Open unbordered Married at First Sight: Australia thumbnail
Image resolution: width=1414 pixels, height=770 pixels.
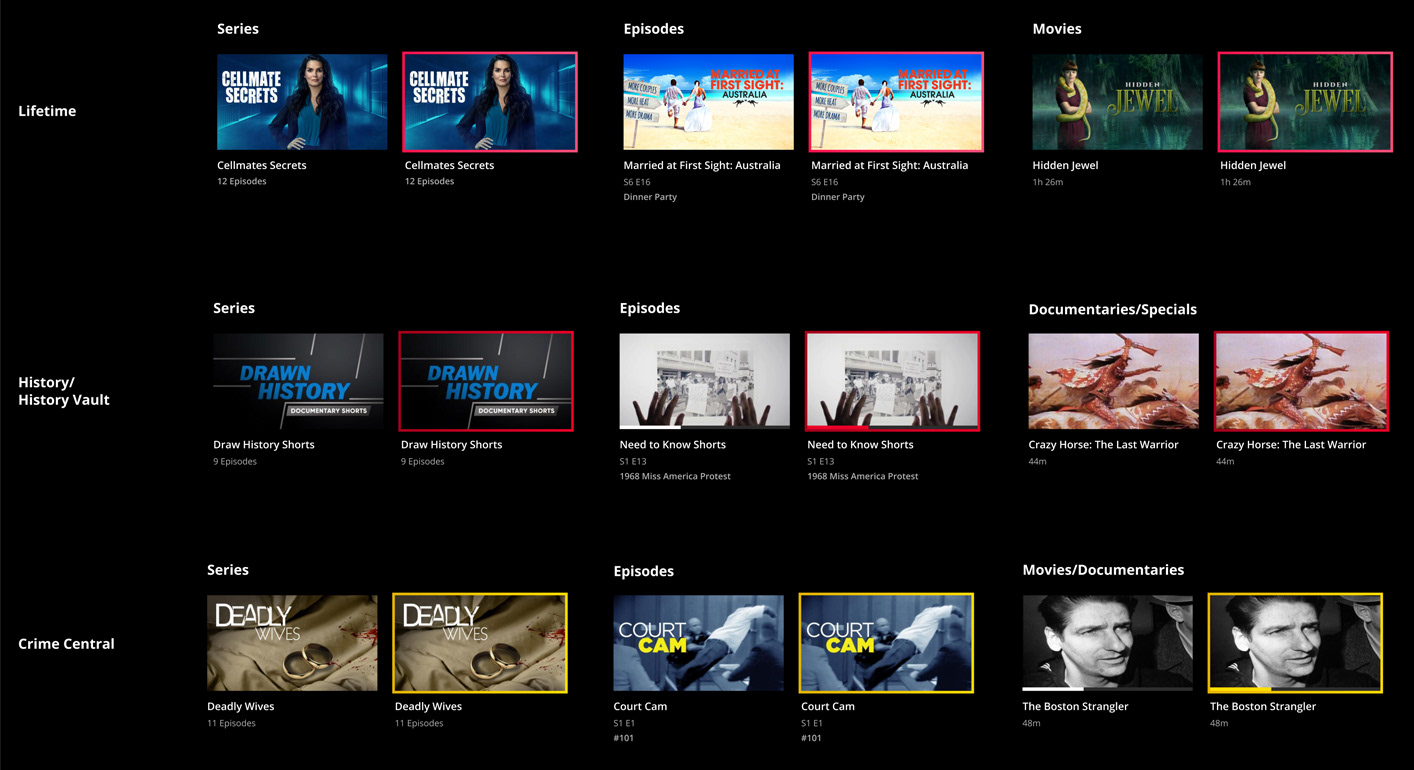coord(708,102)
